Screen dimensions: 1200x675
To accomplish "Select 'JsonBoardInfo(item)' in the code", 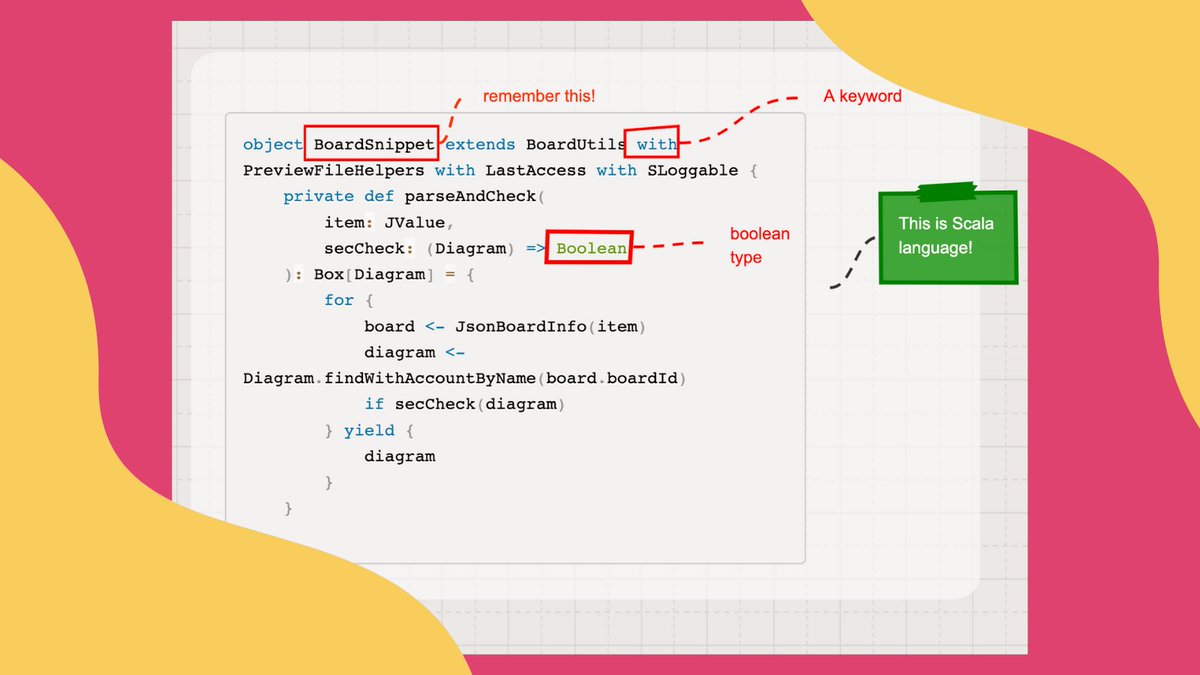I will pyautogui.click(x=551, y=326).
